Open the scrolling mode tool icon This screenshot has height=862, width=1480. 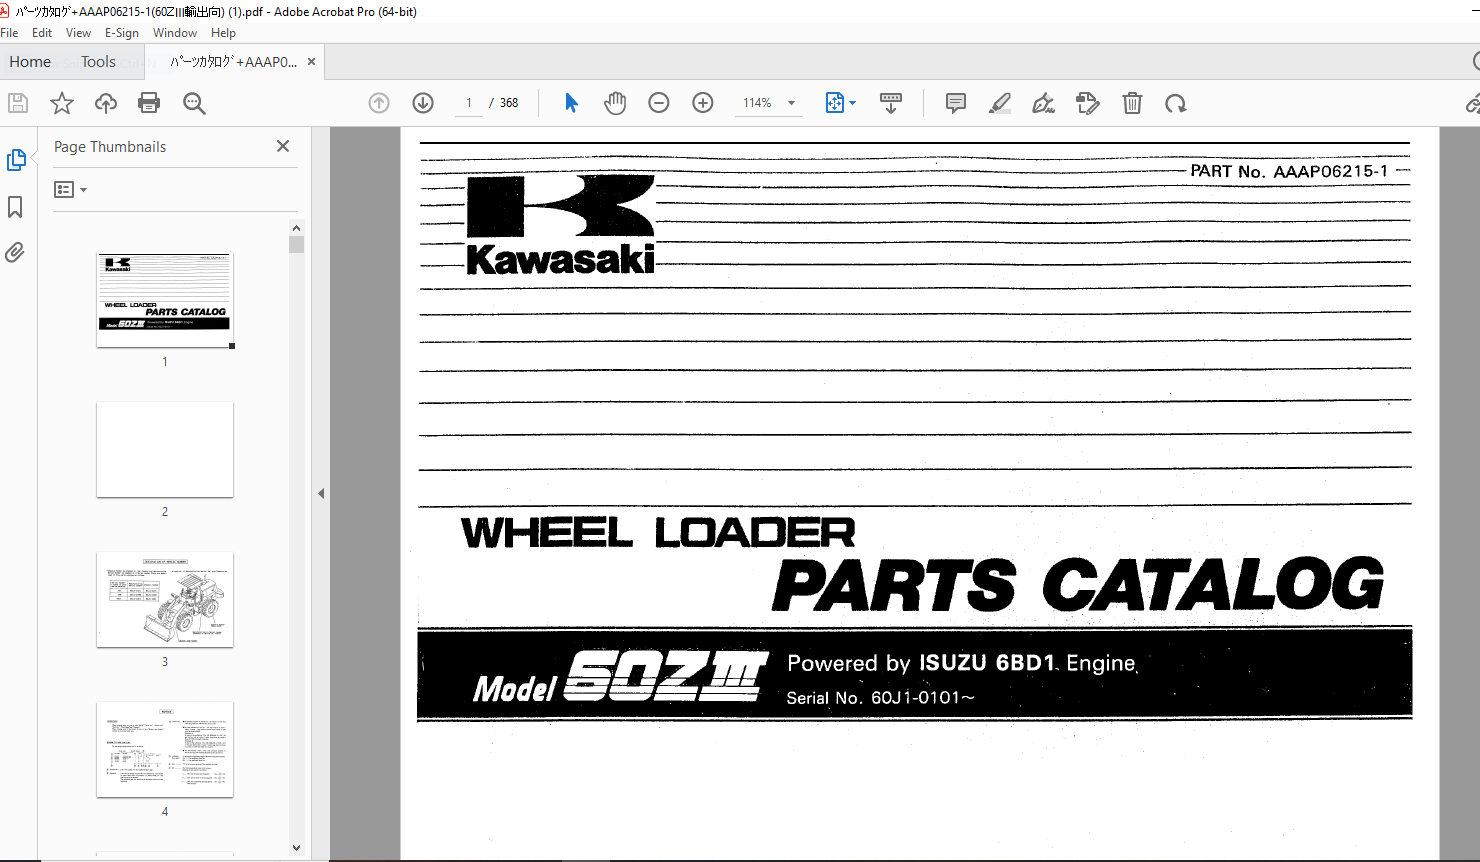click(890, 103)
